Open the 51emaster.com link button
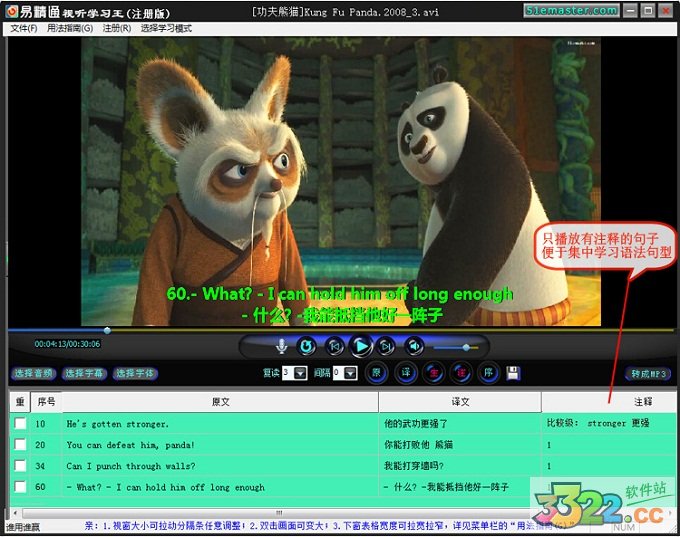680x537 pixels. coord(571,10)
